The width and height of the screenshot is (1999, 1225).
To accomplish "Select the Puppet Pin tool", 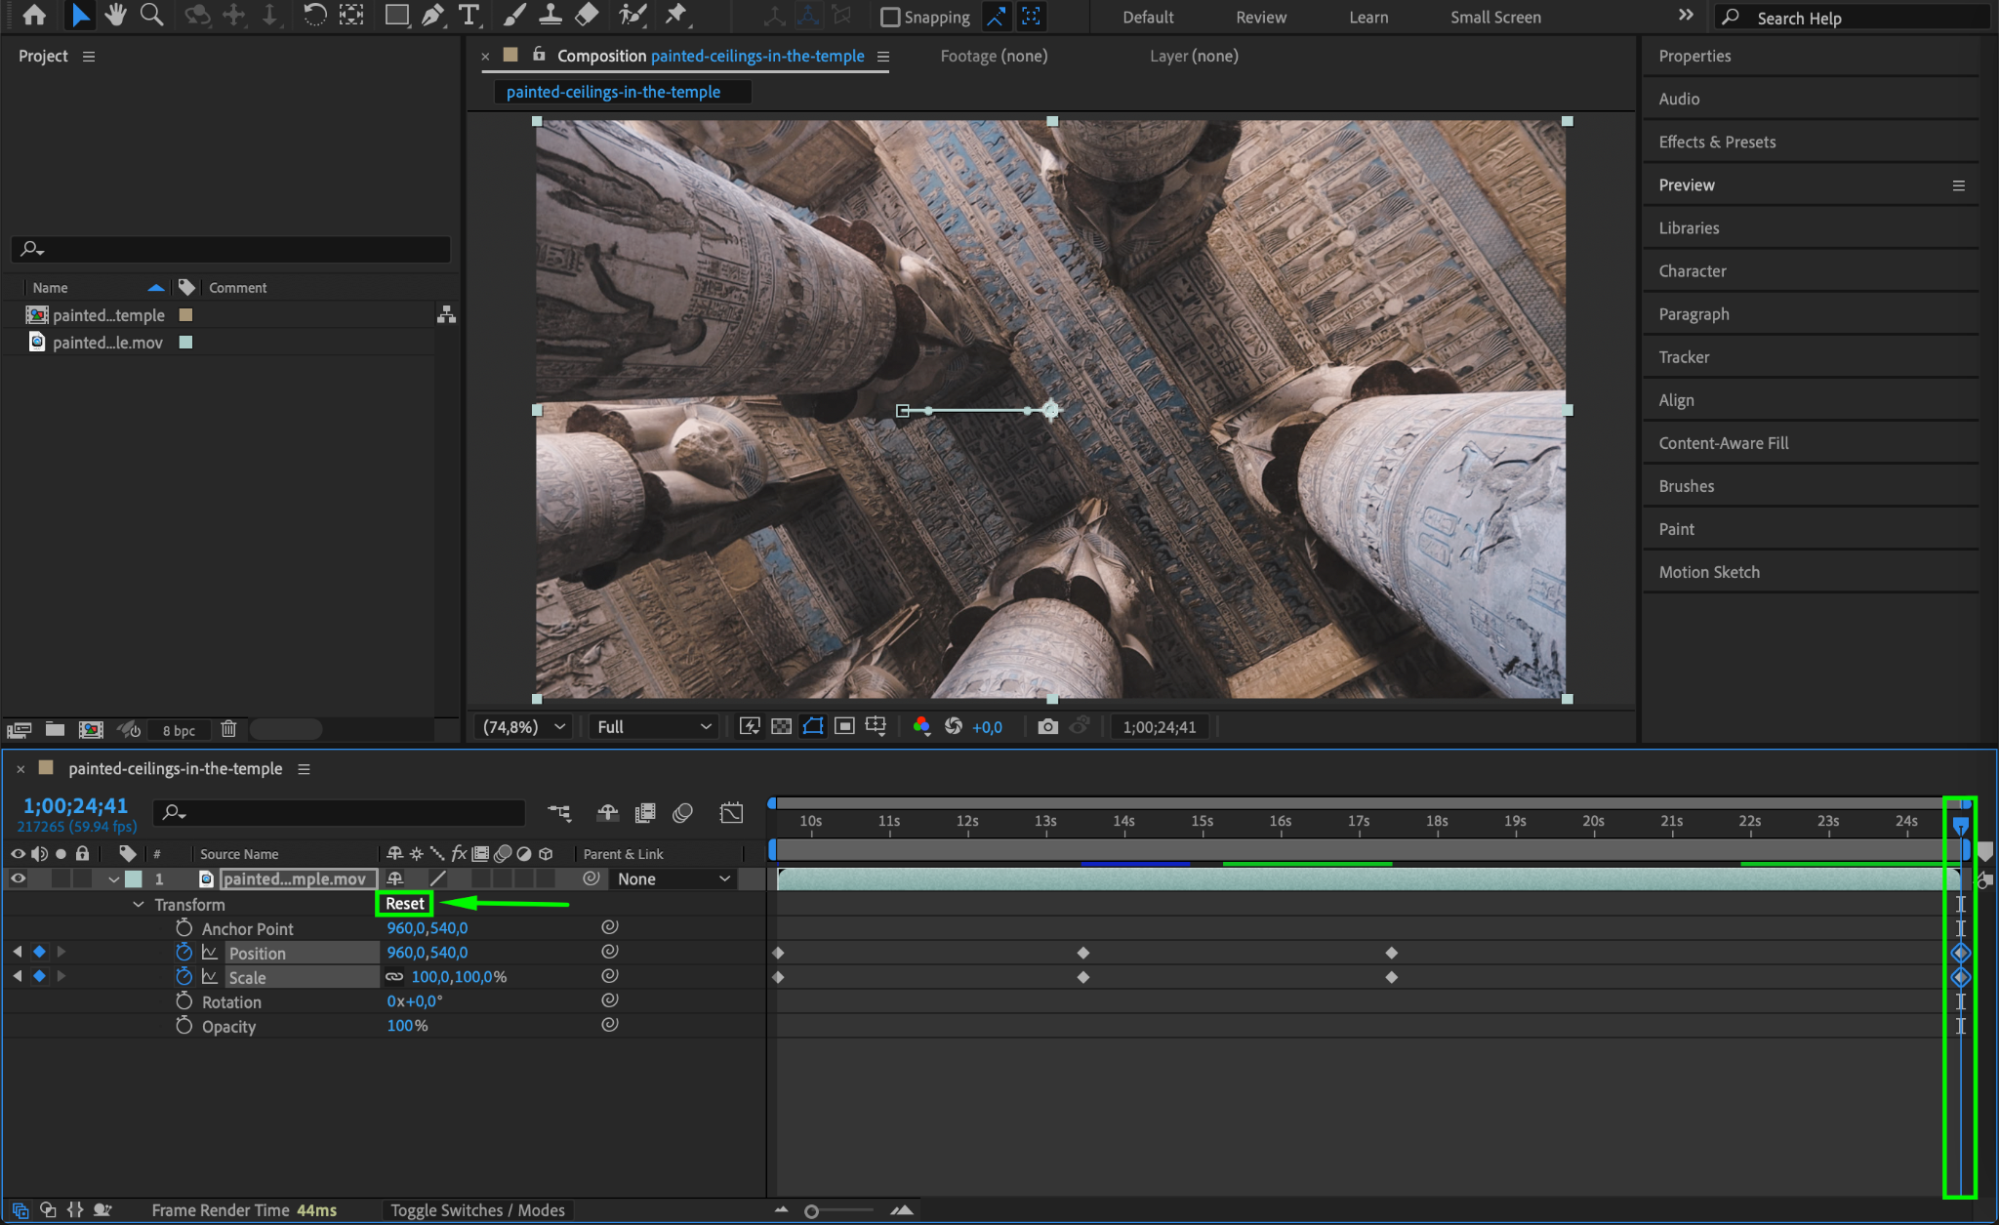I will 676,15.
